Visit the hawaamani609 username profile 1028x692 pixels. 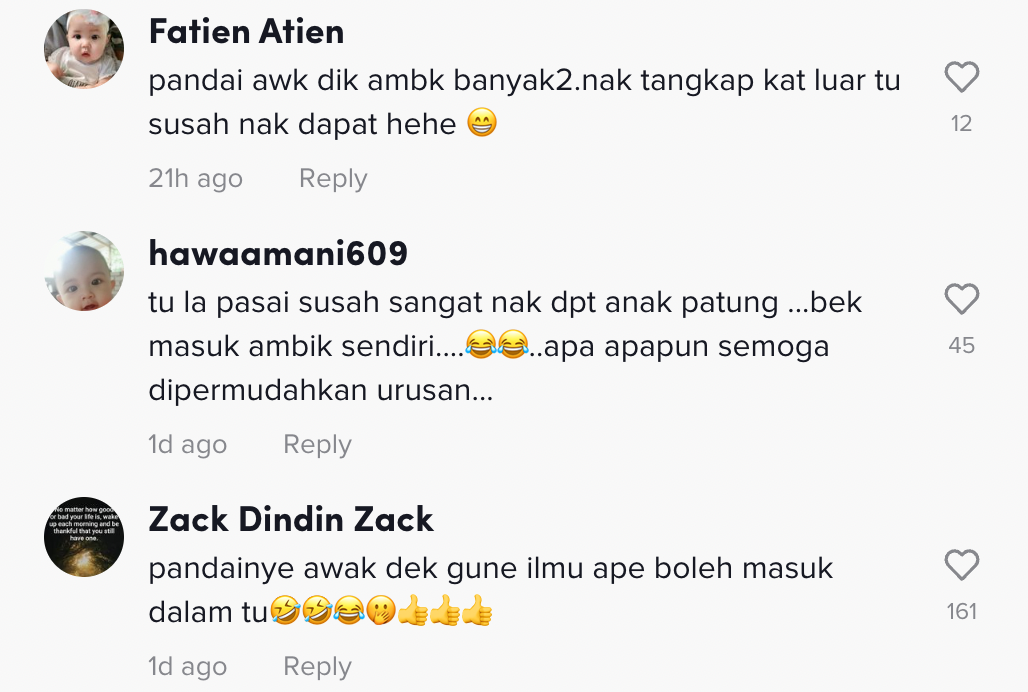coord(278,253)
